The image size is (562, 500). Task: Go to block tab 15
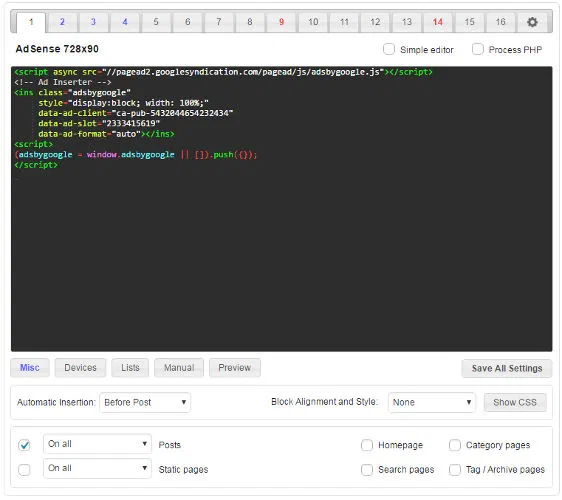pos(469,22)
